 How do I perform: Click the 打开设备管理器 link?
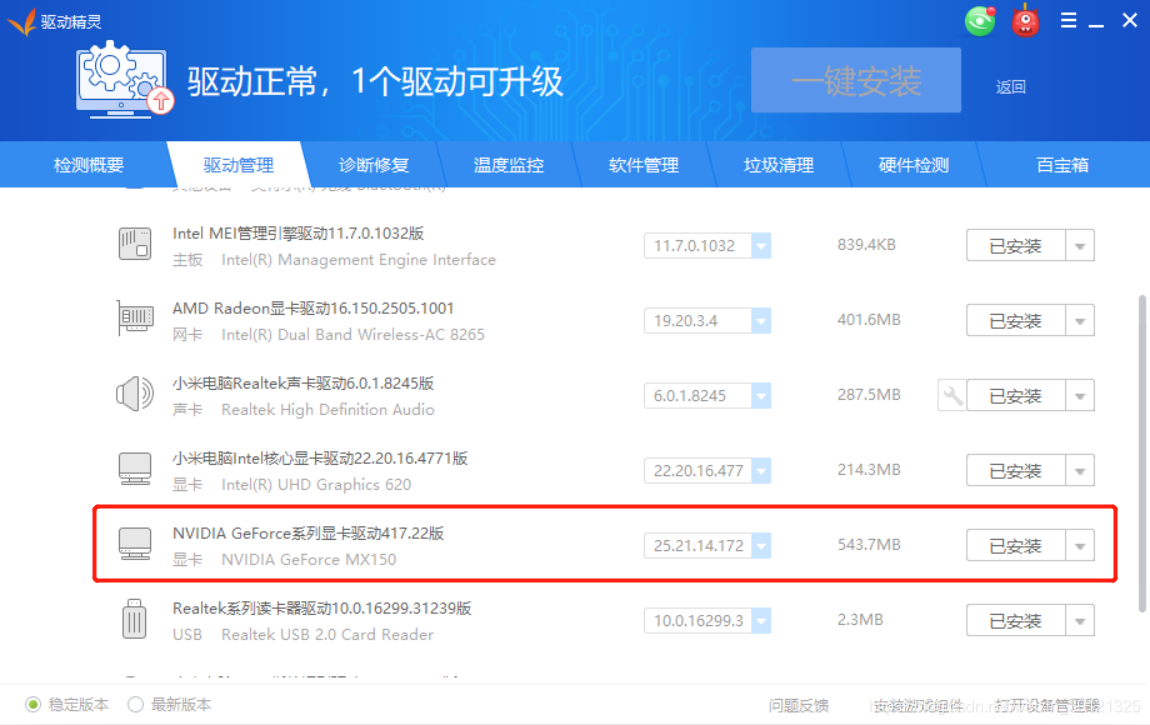coord(1047,705)
